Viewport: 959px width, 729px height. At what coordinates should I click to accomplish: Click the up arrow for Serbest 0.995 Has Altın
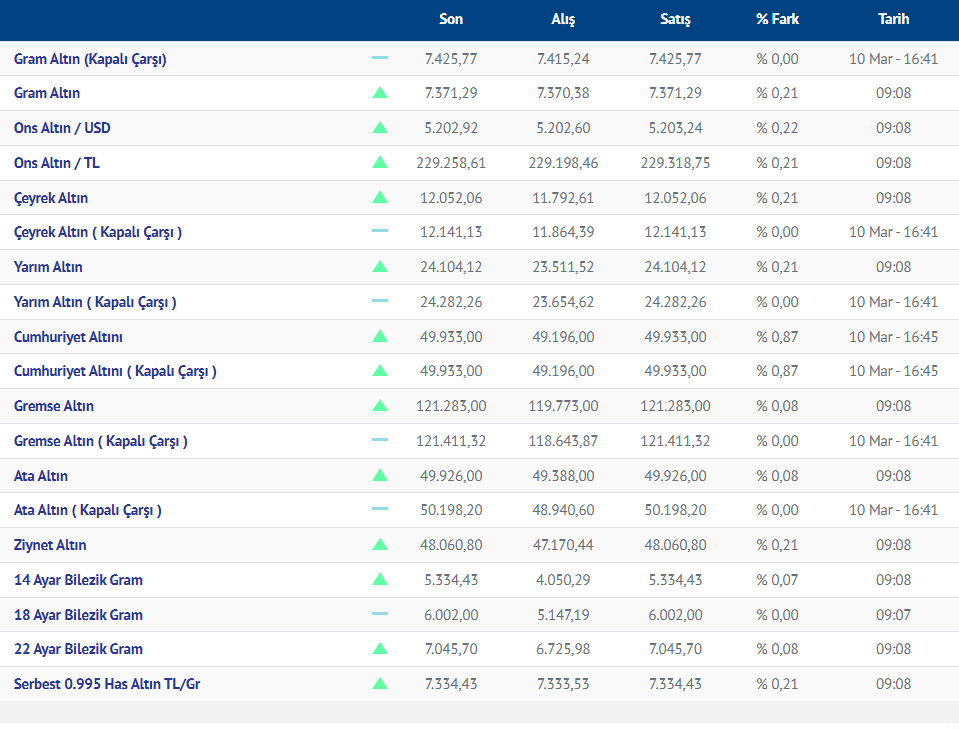point(380,684)
